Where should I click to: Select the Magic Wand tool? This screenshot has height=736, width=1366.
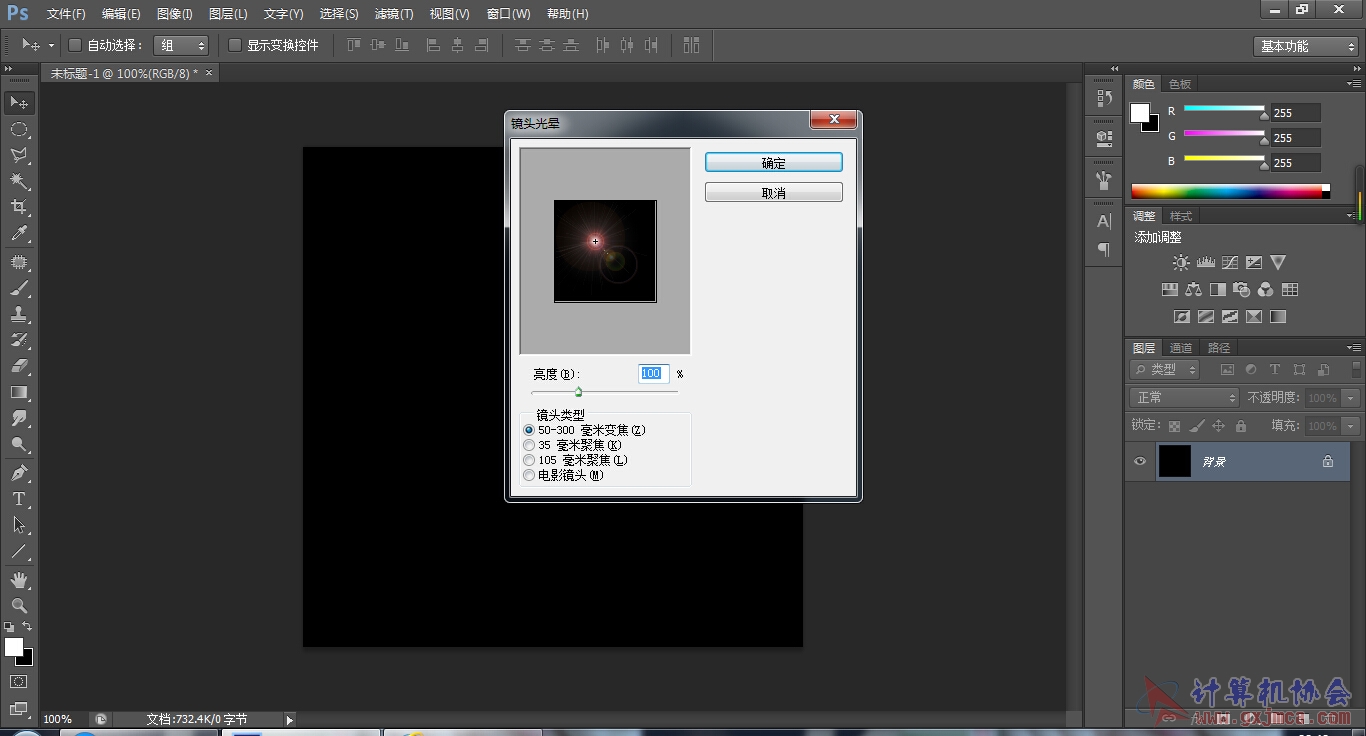(19, 182)
